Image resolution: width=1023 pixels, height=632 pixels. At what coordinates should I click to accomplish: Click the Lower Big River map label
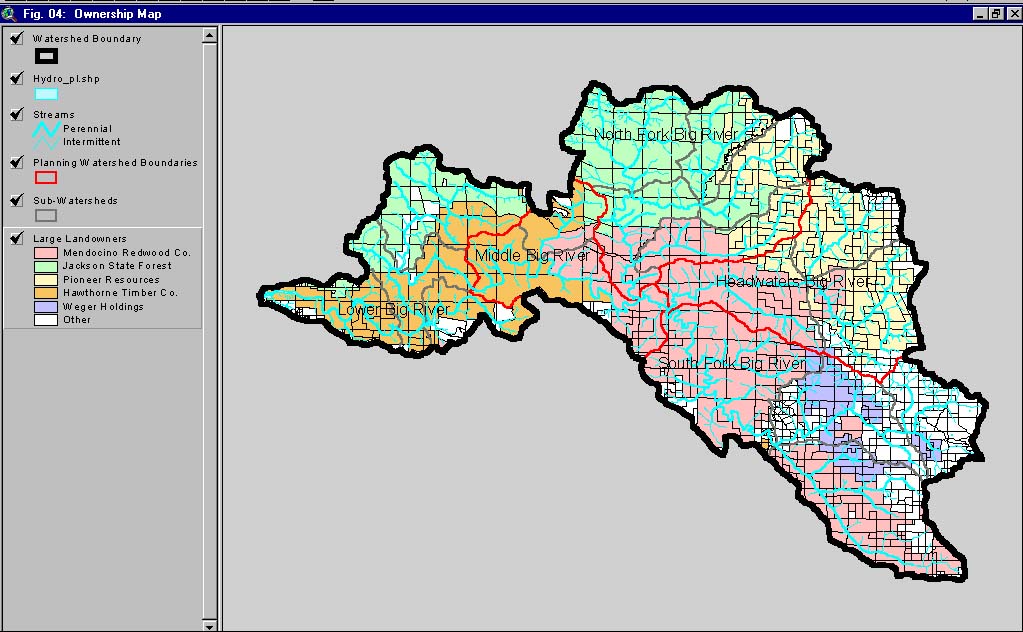coord(393,309)
